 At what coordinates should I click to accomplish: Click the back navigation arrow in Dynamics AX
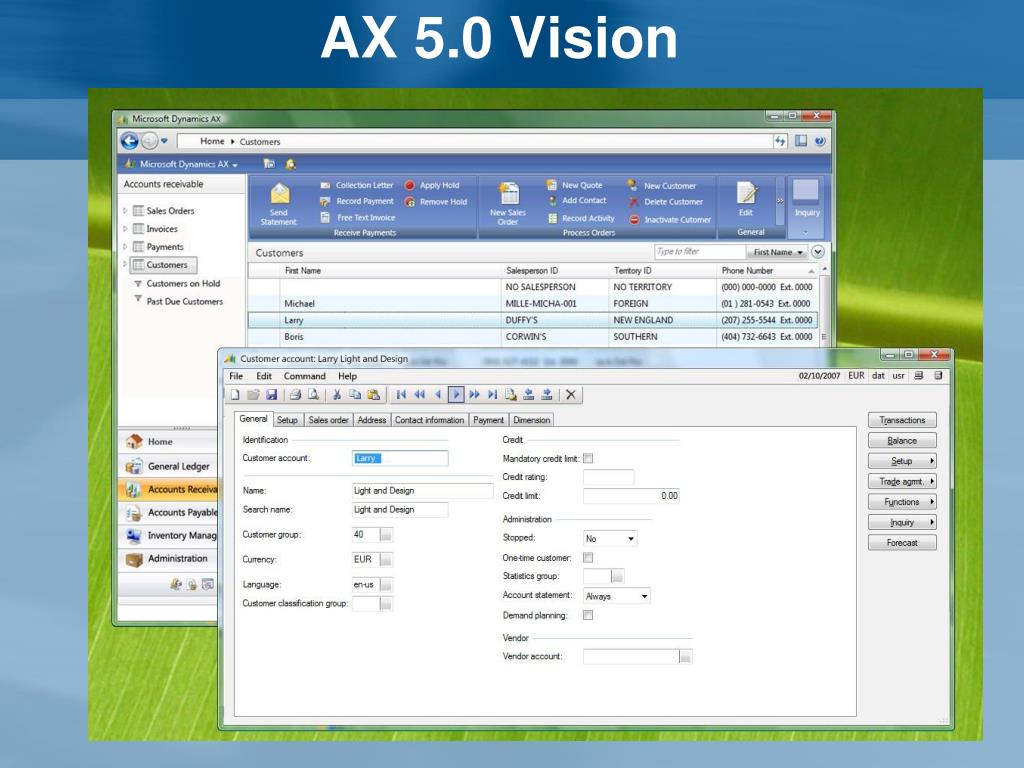[x=129, y=141]
